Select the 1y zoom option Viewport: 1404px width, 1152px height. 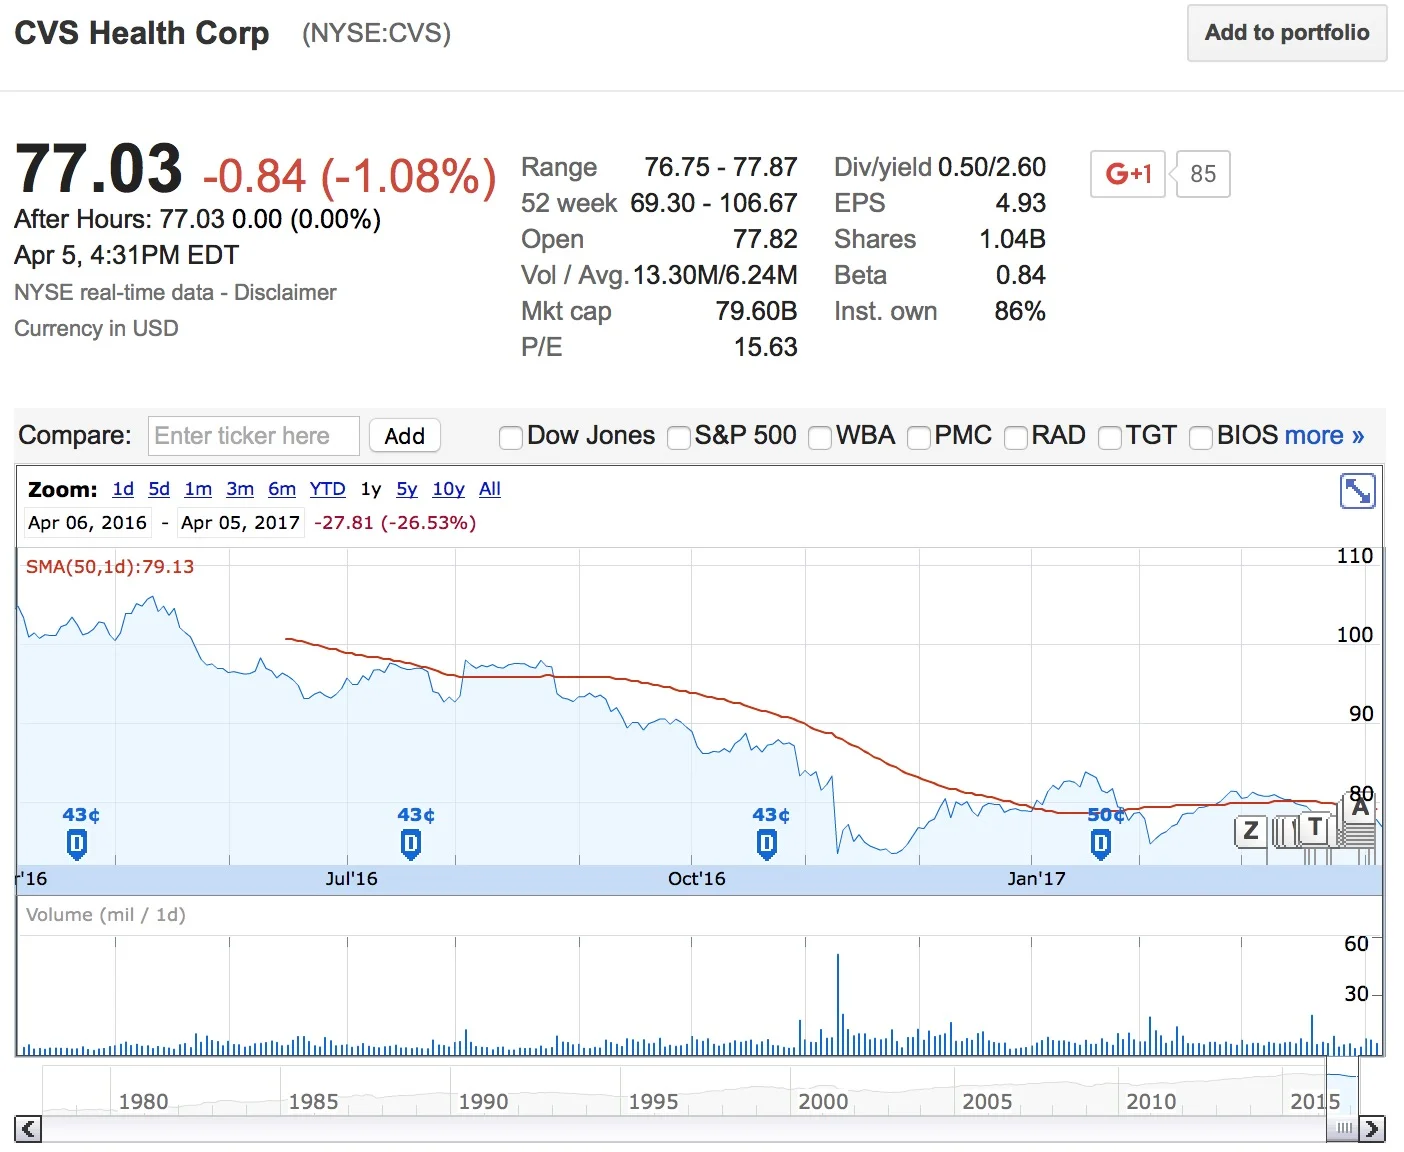coord(371,489)
